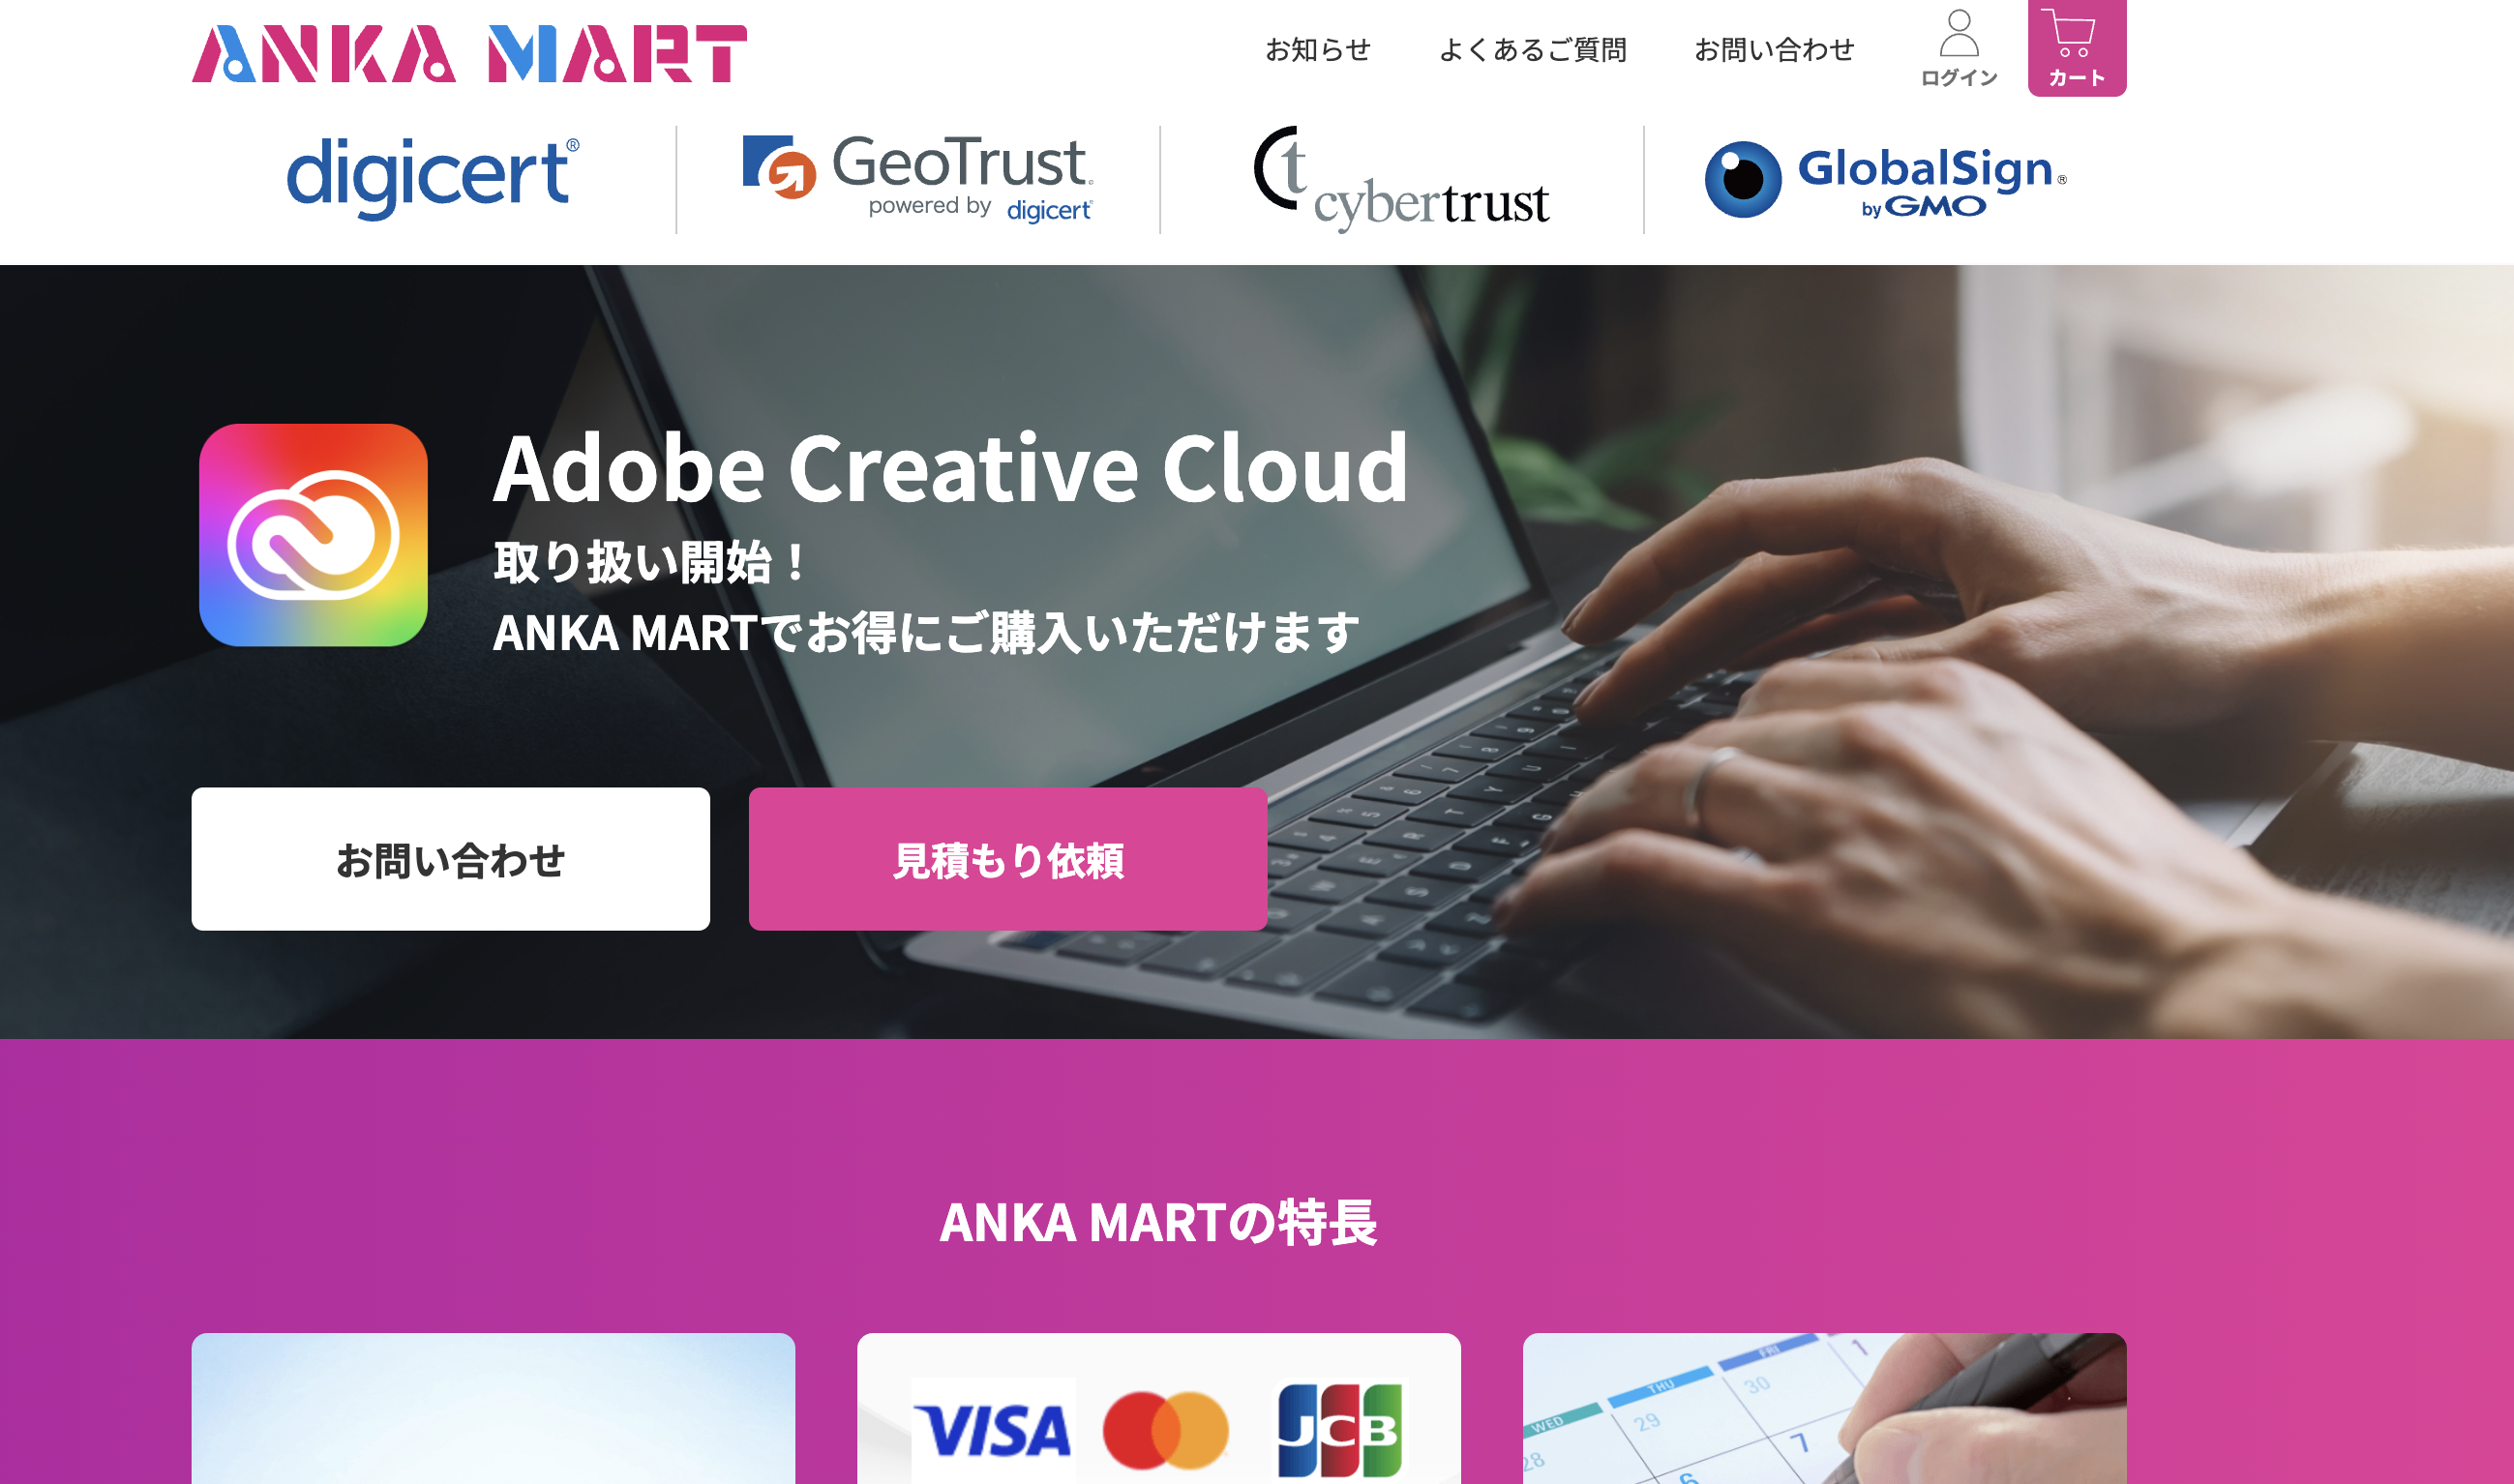Select the GlobalSign by GMO logo
The width and height of the screenshot is (2514, 1484).
coord(1885,180)
